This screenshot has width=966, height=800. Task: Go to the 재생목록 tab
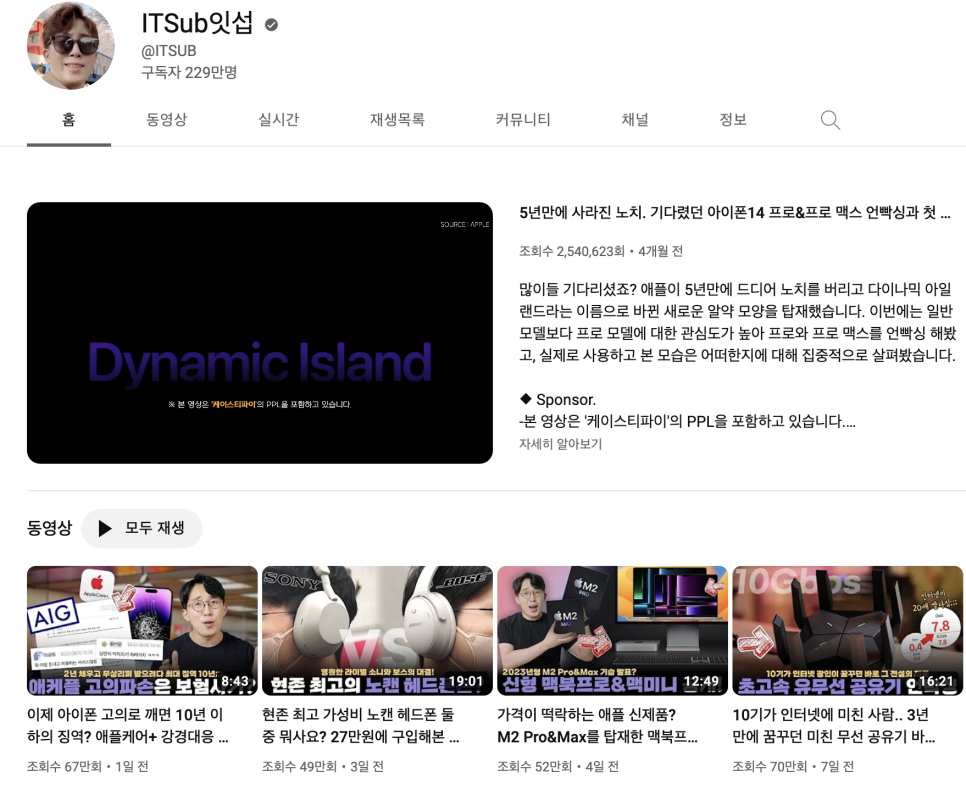397,119
